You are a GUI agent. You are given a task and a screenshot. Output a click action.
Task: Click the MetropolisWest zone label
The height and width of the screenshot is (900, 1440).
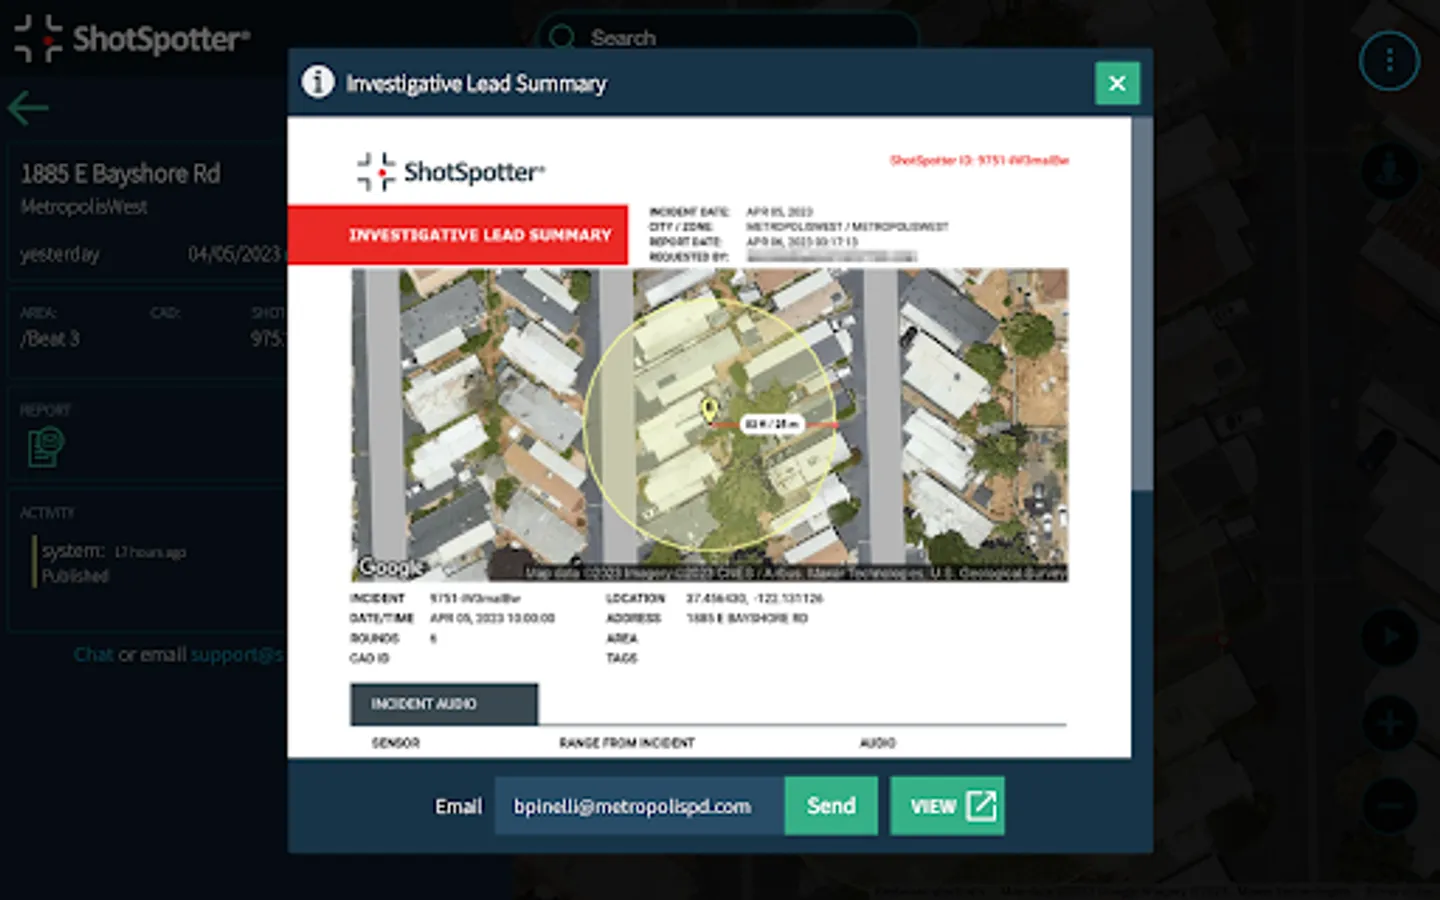coord(84,207)
